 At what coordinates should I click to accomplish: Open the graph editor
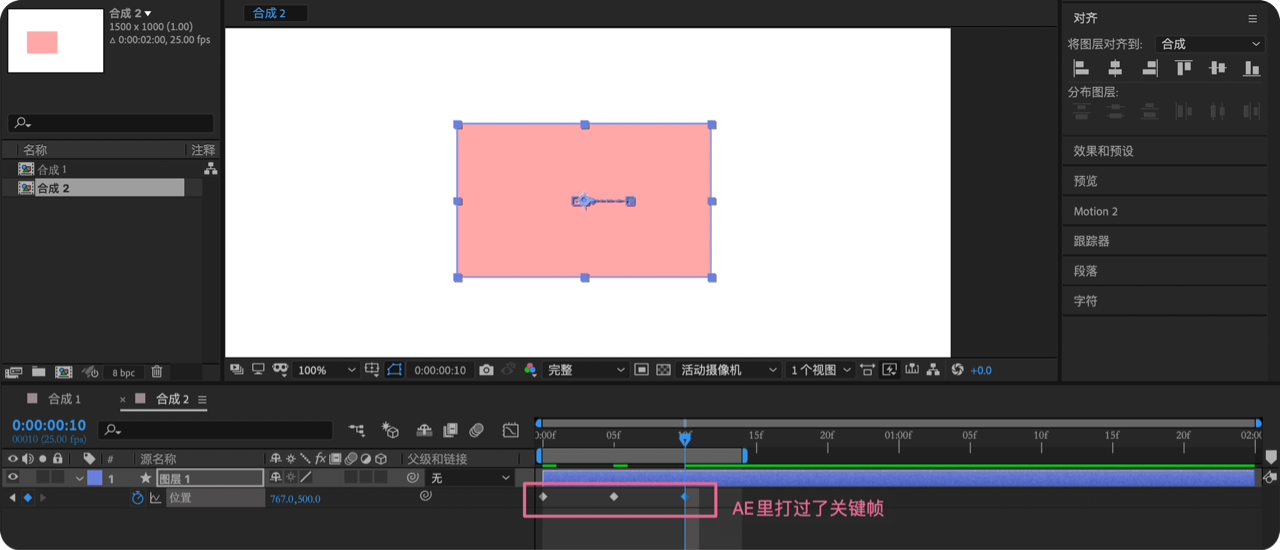click(x=511, y=430)
